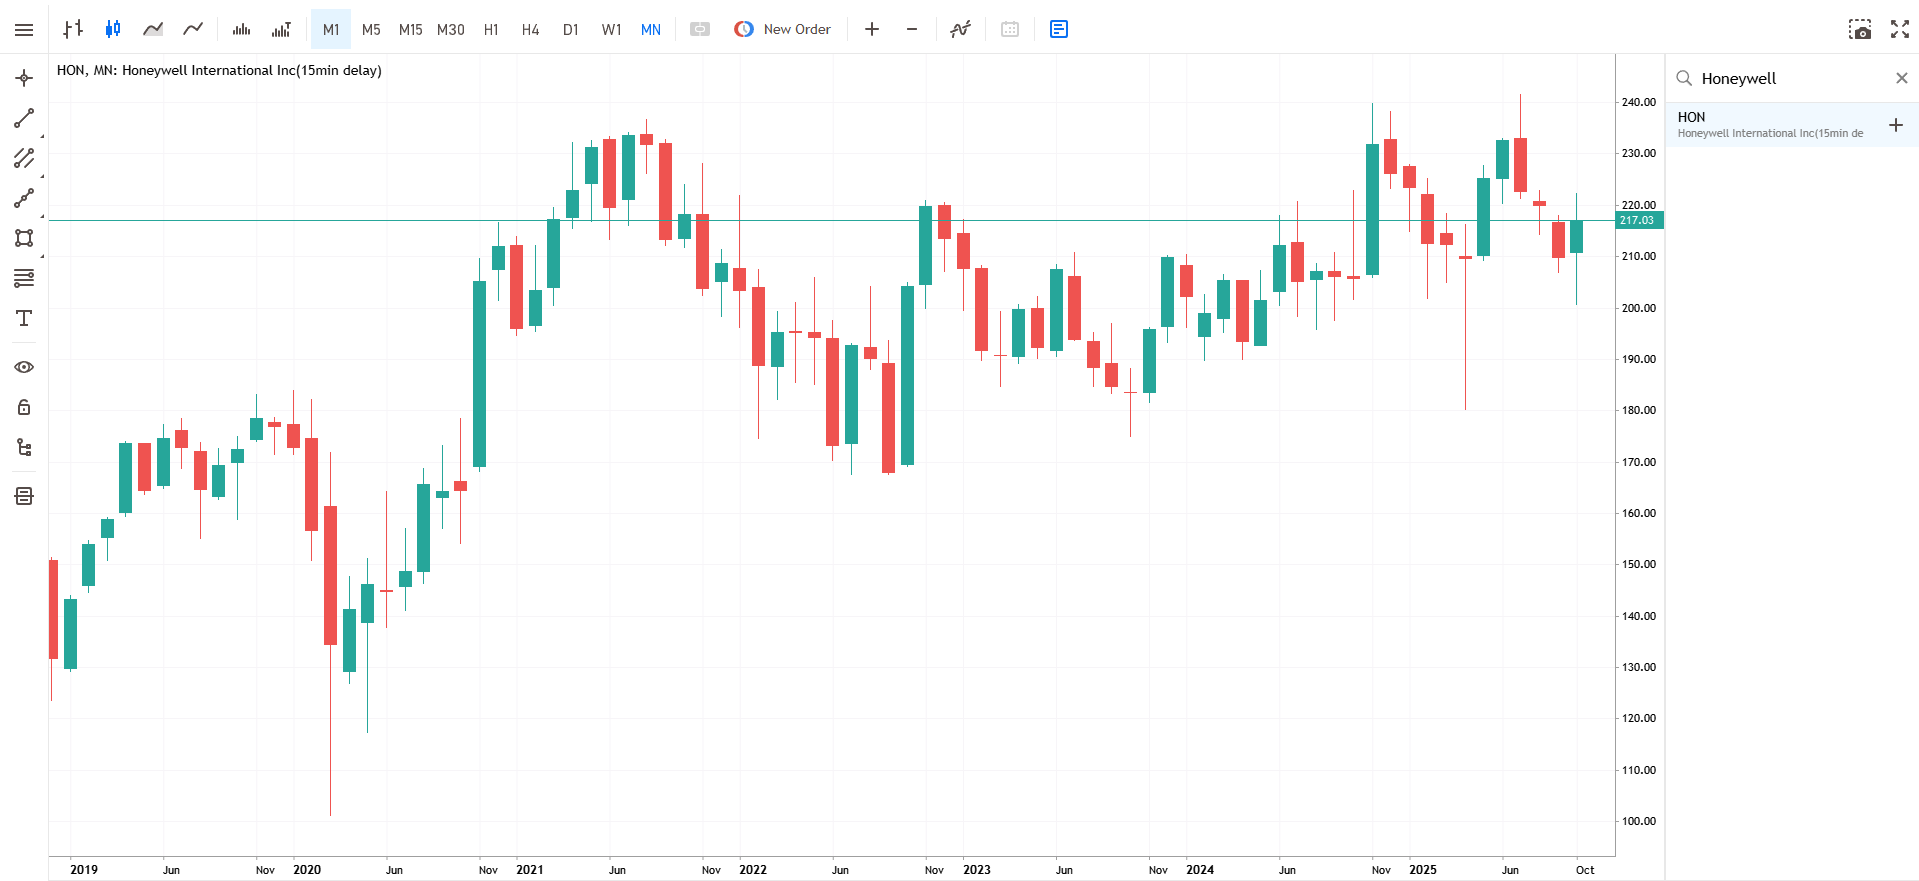Screen dimensions: 1919x881
Task: Switch to the H4 timeframe
Action: (x=530, y=29)
